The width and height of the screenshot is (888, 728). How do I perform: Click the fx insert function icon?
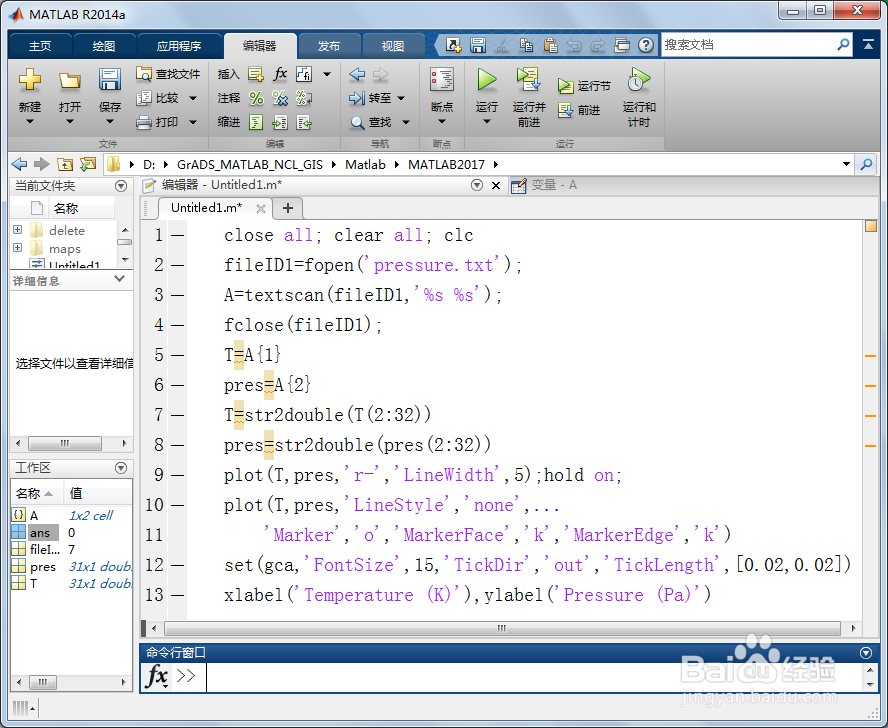pos(280,74)
